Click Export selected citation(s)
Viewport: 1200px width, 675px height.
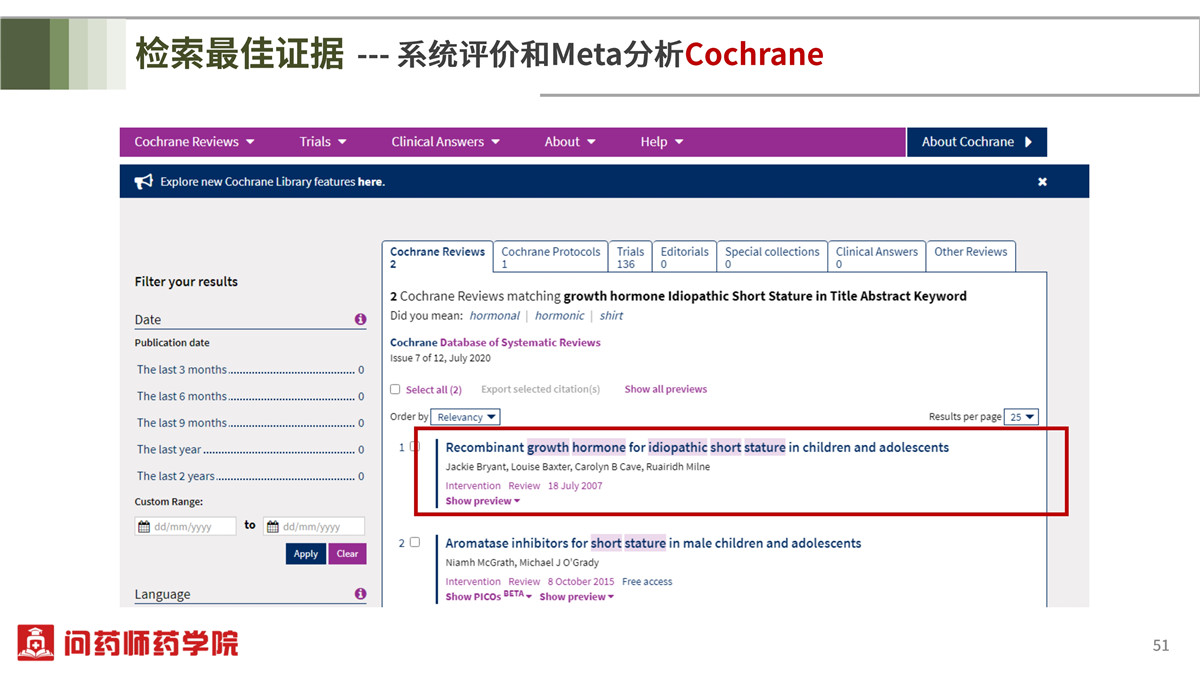[540, 389]
